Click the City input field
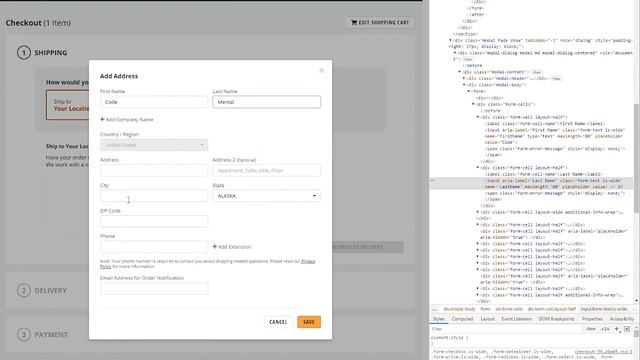640x360 pixels. pyautogui.click(x=154, y=196)
